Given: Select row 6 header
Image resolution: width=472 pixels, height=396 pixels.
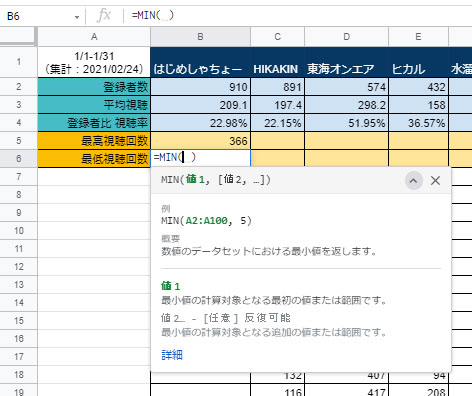Looking at the screenshot, I should [19, 159].
